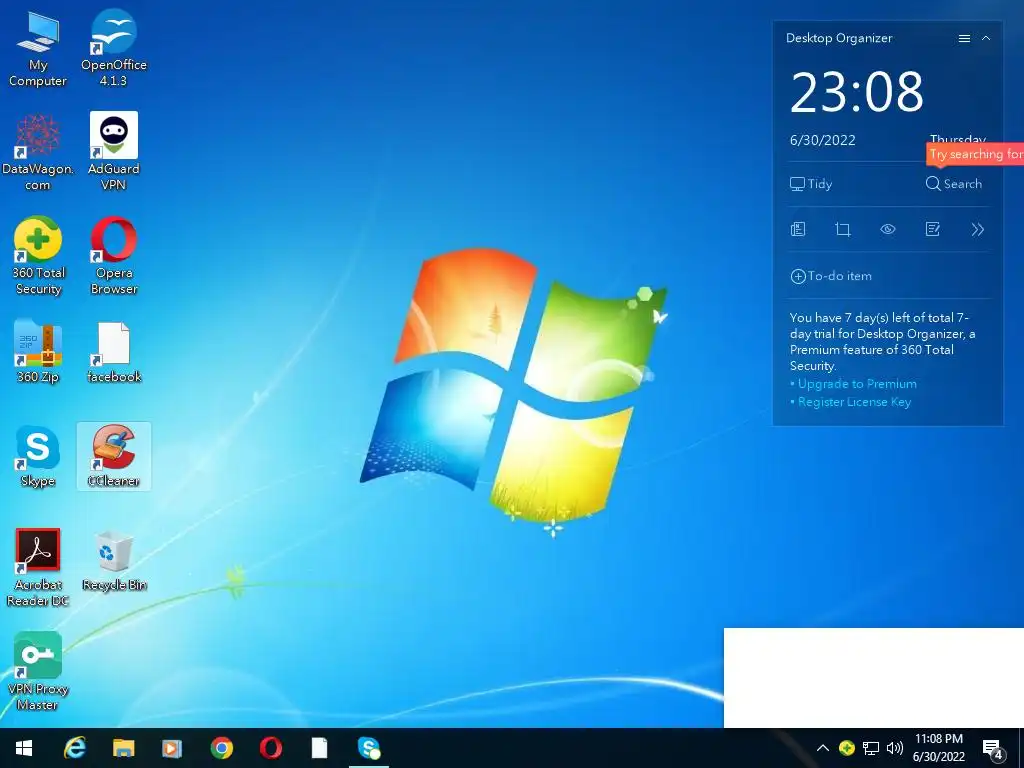Open Desktop Organizer hamburger menu
Viewport: 1024px width, 768px height.
point(964,39)
